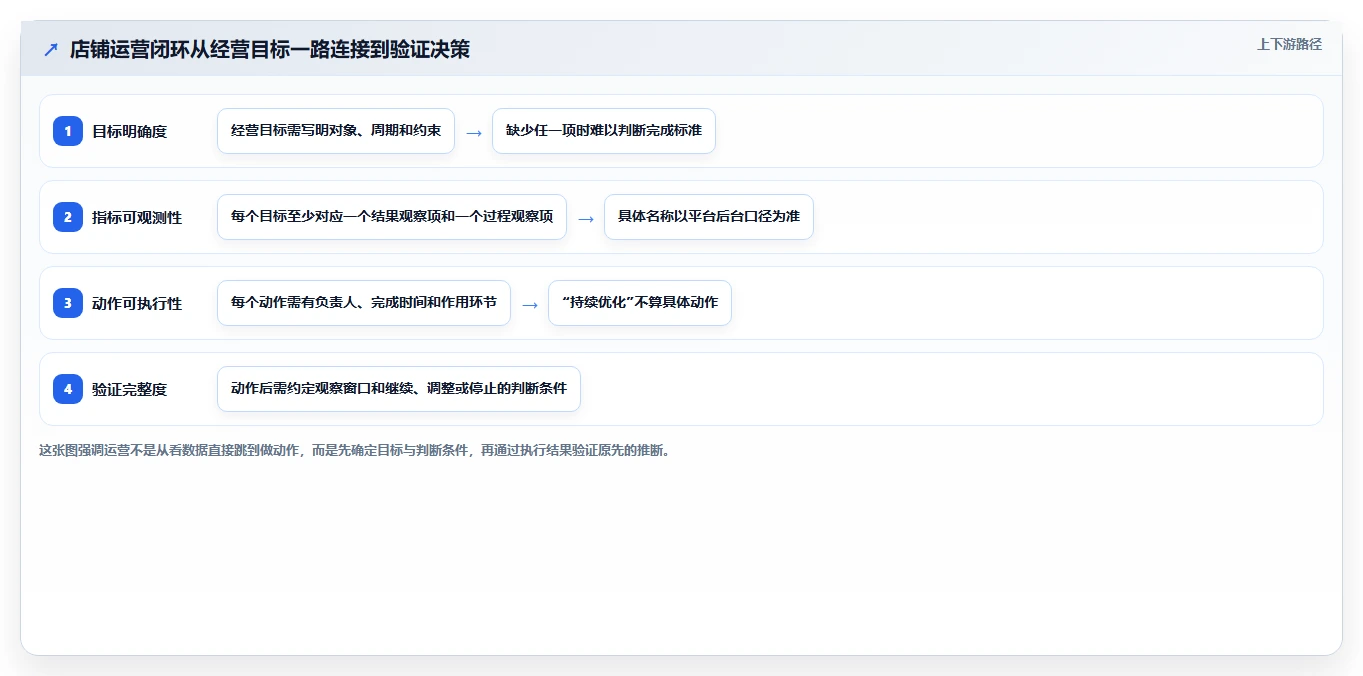Click the arrow icon beside the card title
1363x676 pixels.
coord(51,49)
